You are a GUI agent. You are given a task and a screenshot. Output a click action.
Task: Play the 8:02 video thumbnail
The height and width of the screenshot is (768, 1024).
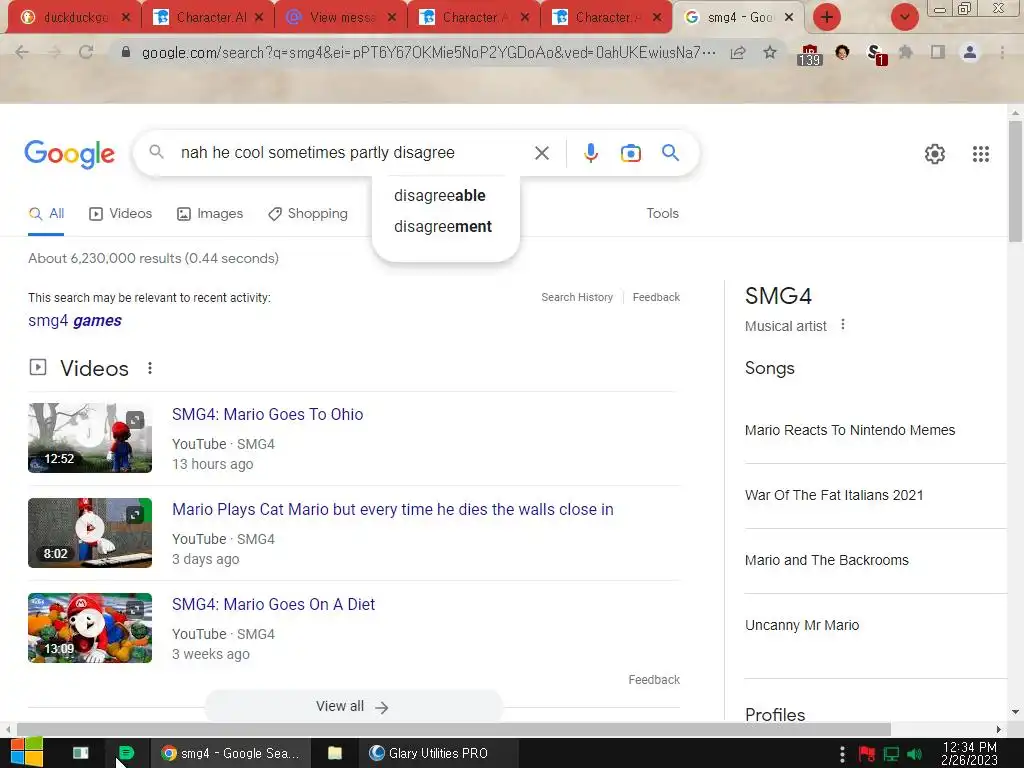tap(90, 533)
